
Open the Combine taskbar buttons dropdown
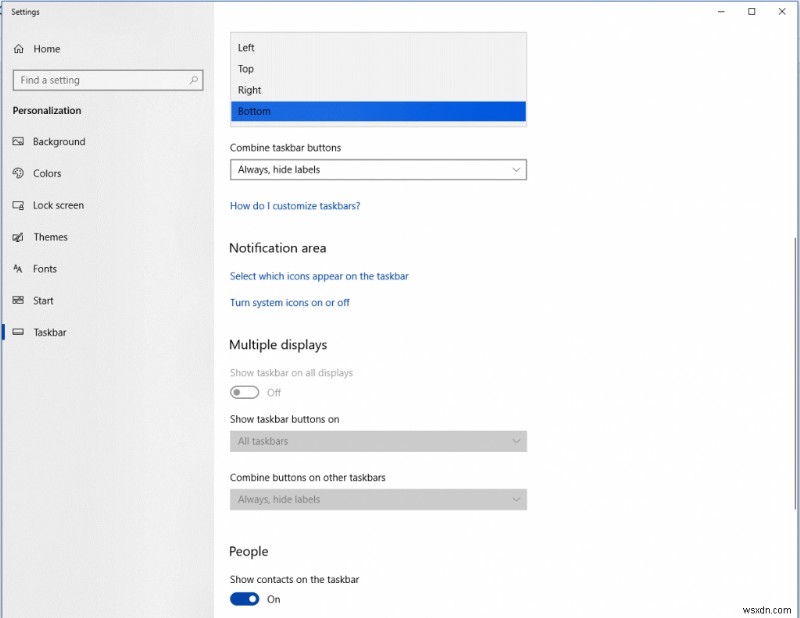(378, 169)
